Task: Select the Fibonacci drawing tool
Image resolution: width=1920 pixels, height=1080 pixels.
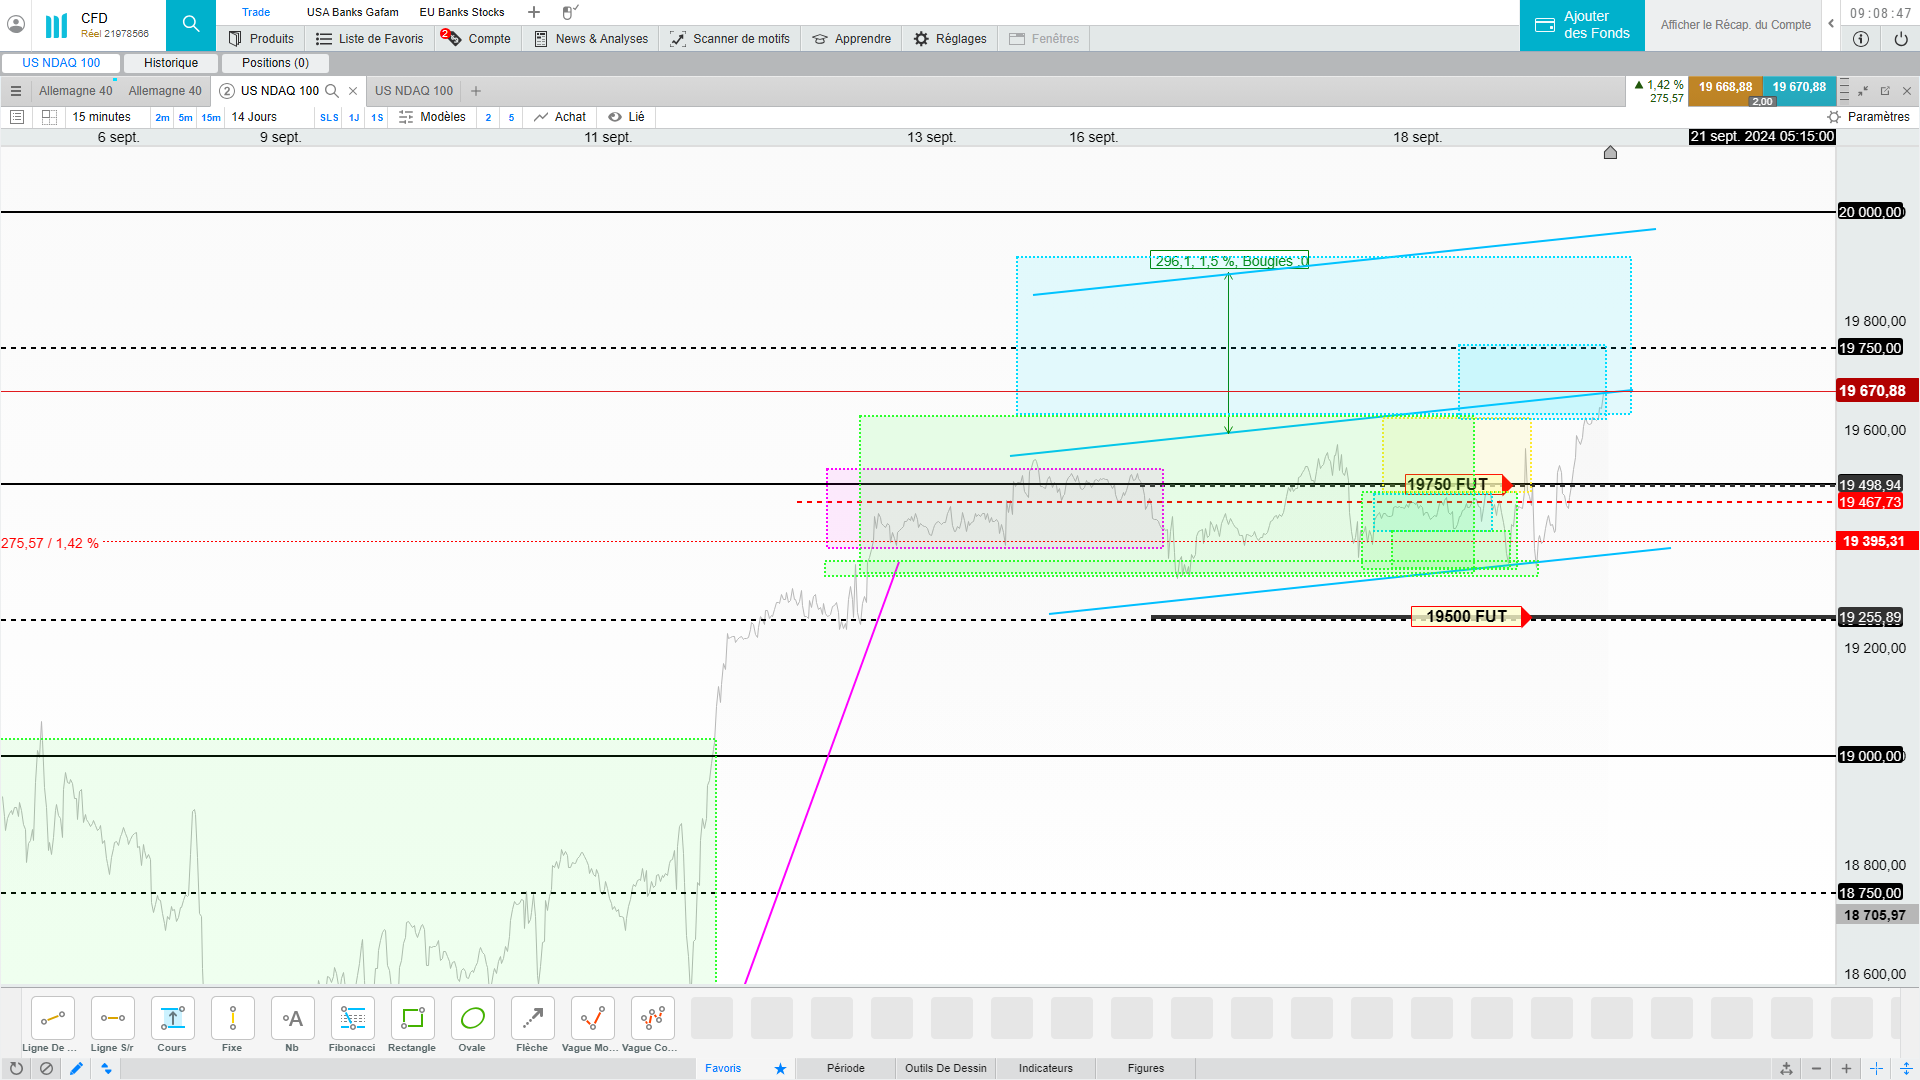Action: point(352,1019)
